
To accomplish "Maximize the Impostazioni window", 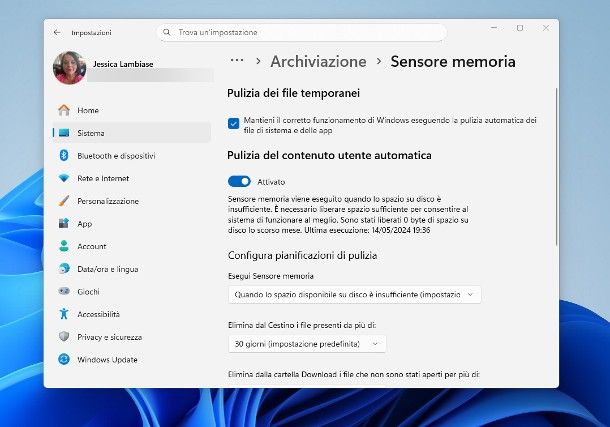I will pyautogui.click(x=520, y=28).
